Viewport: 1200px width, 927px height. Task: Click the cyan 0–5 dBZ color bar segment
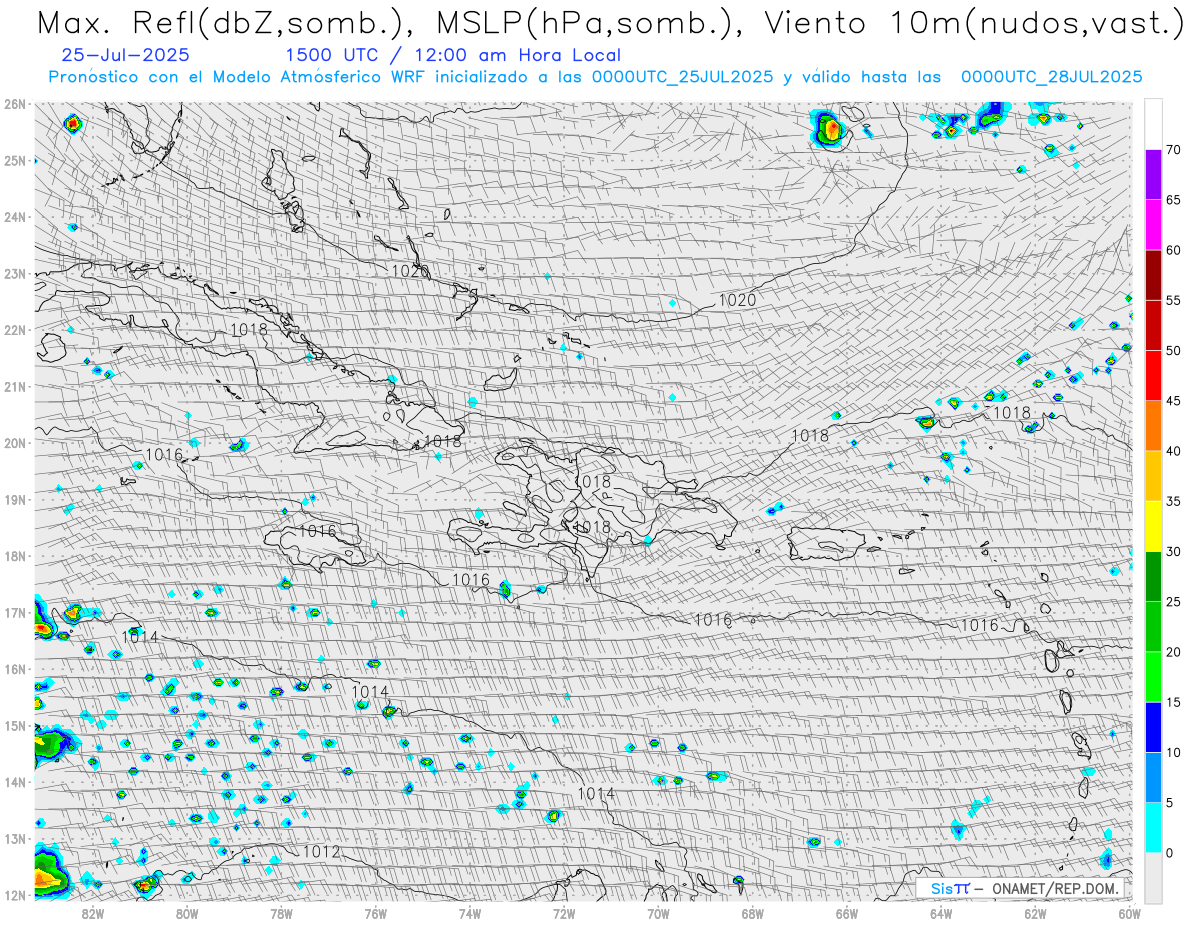click(1153, 828)
